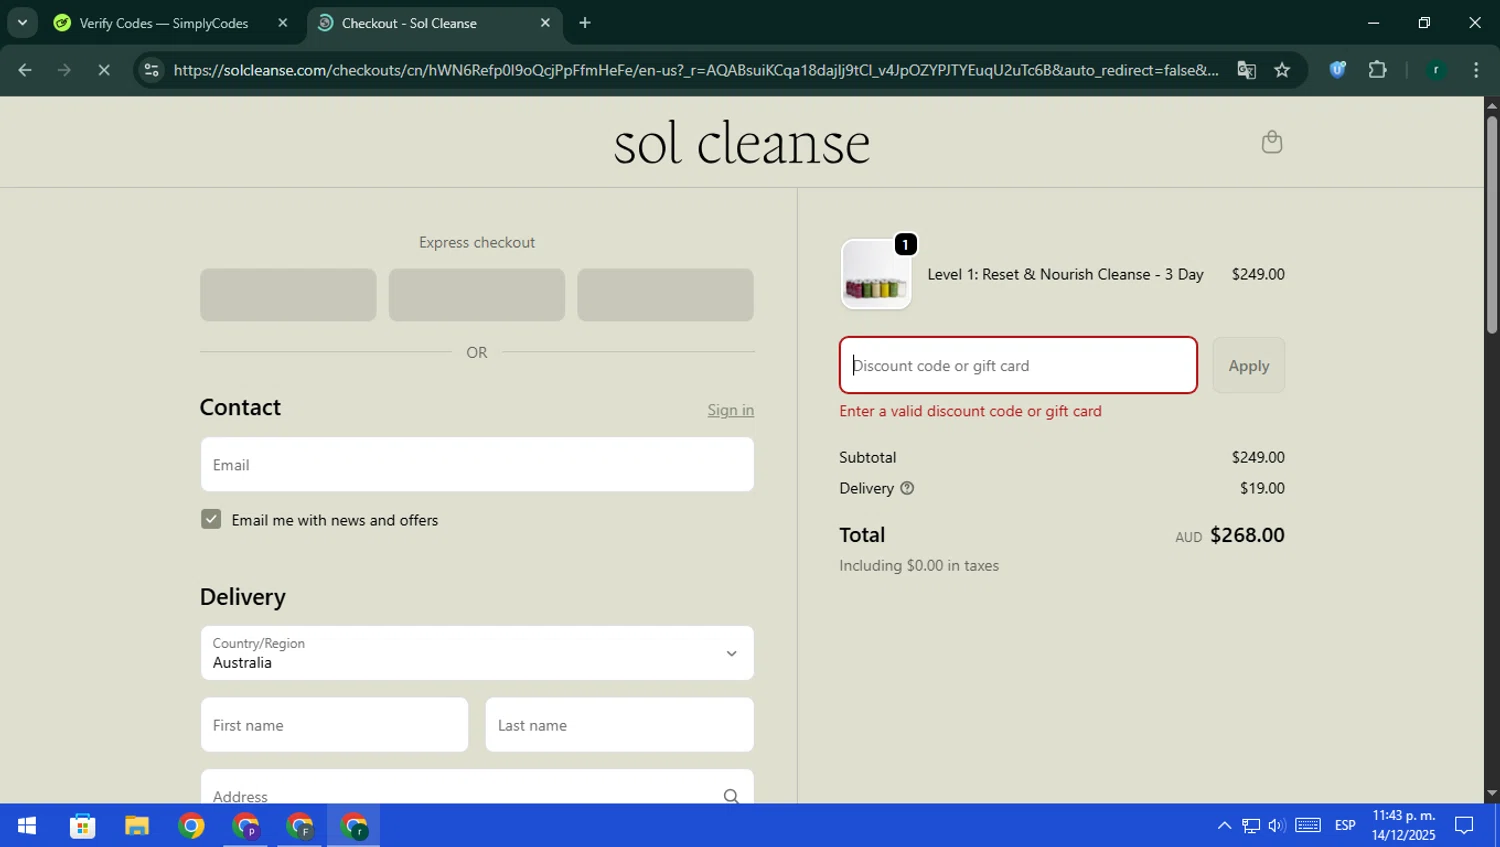Screen dimensions: 1500x847
Task: Click the network status tray icon
Action: click(x=1251, y=826)
